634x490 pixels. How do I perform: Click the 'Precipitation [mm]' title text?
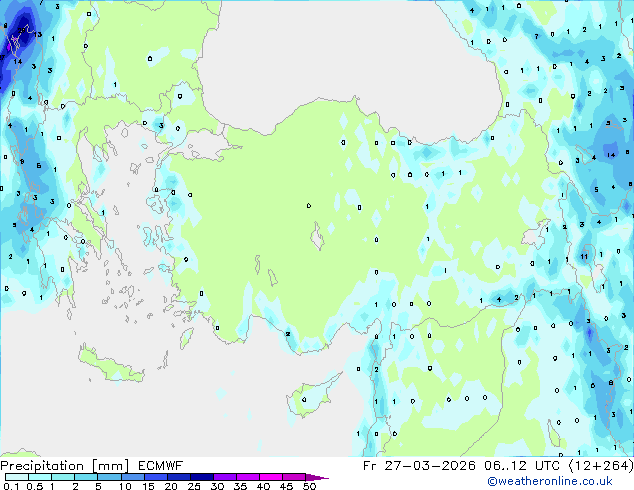65,466
